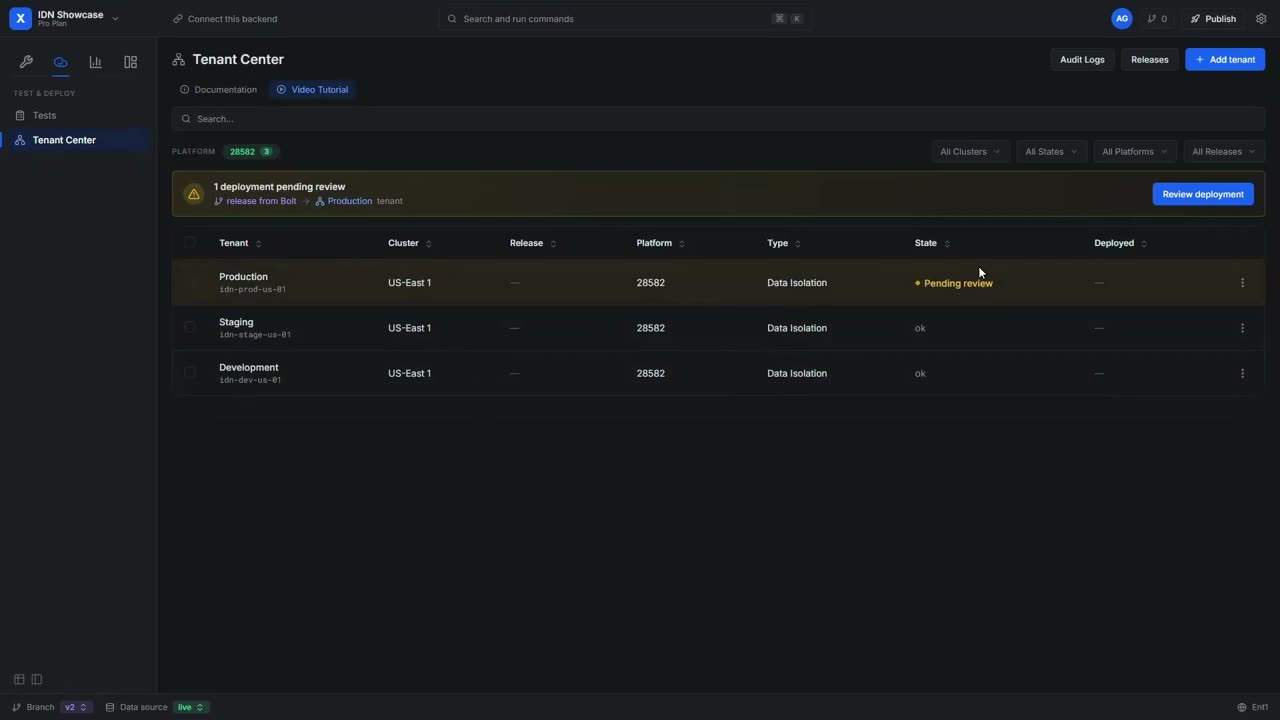Open the Search and run commands bar
The image size is (1280, 720).
click(625, 19)
